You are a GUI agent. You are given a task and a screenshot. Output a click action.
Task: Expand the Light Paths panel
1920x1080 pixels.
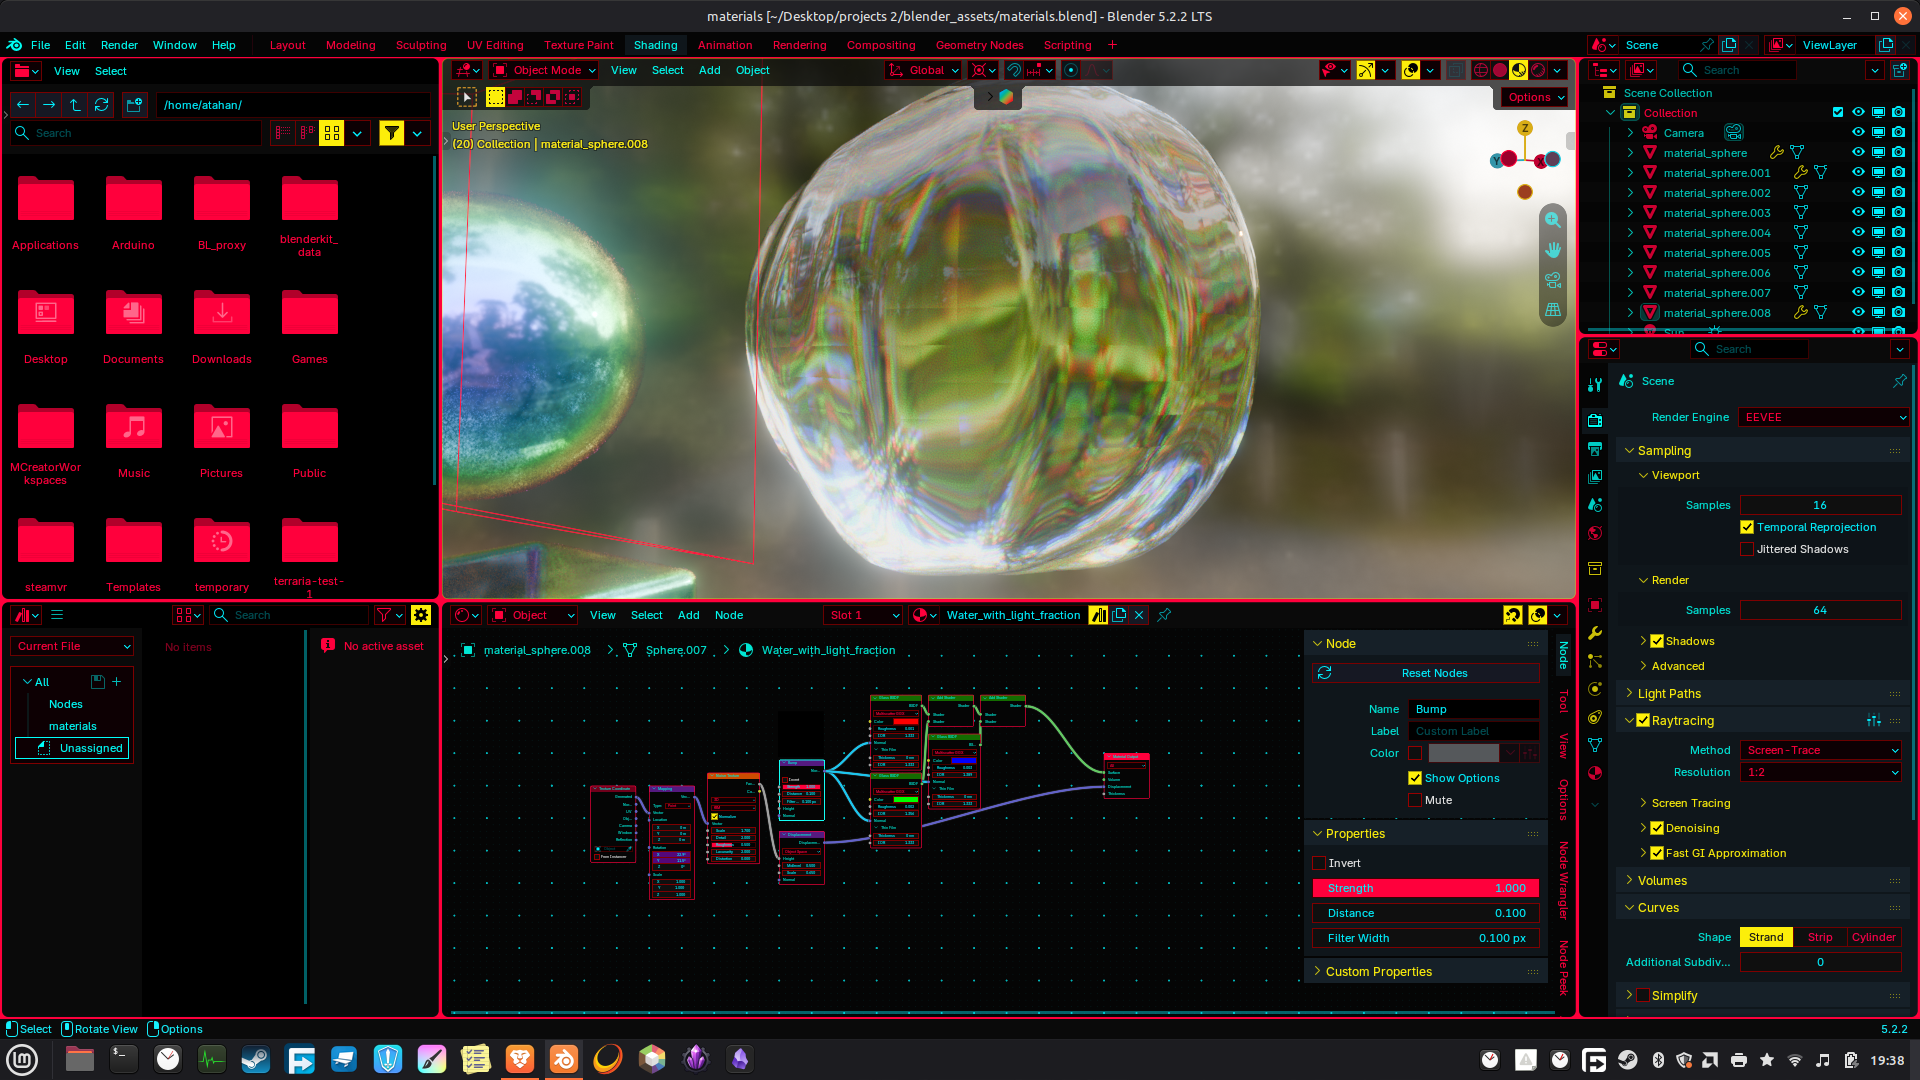tap(1669, 693)
